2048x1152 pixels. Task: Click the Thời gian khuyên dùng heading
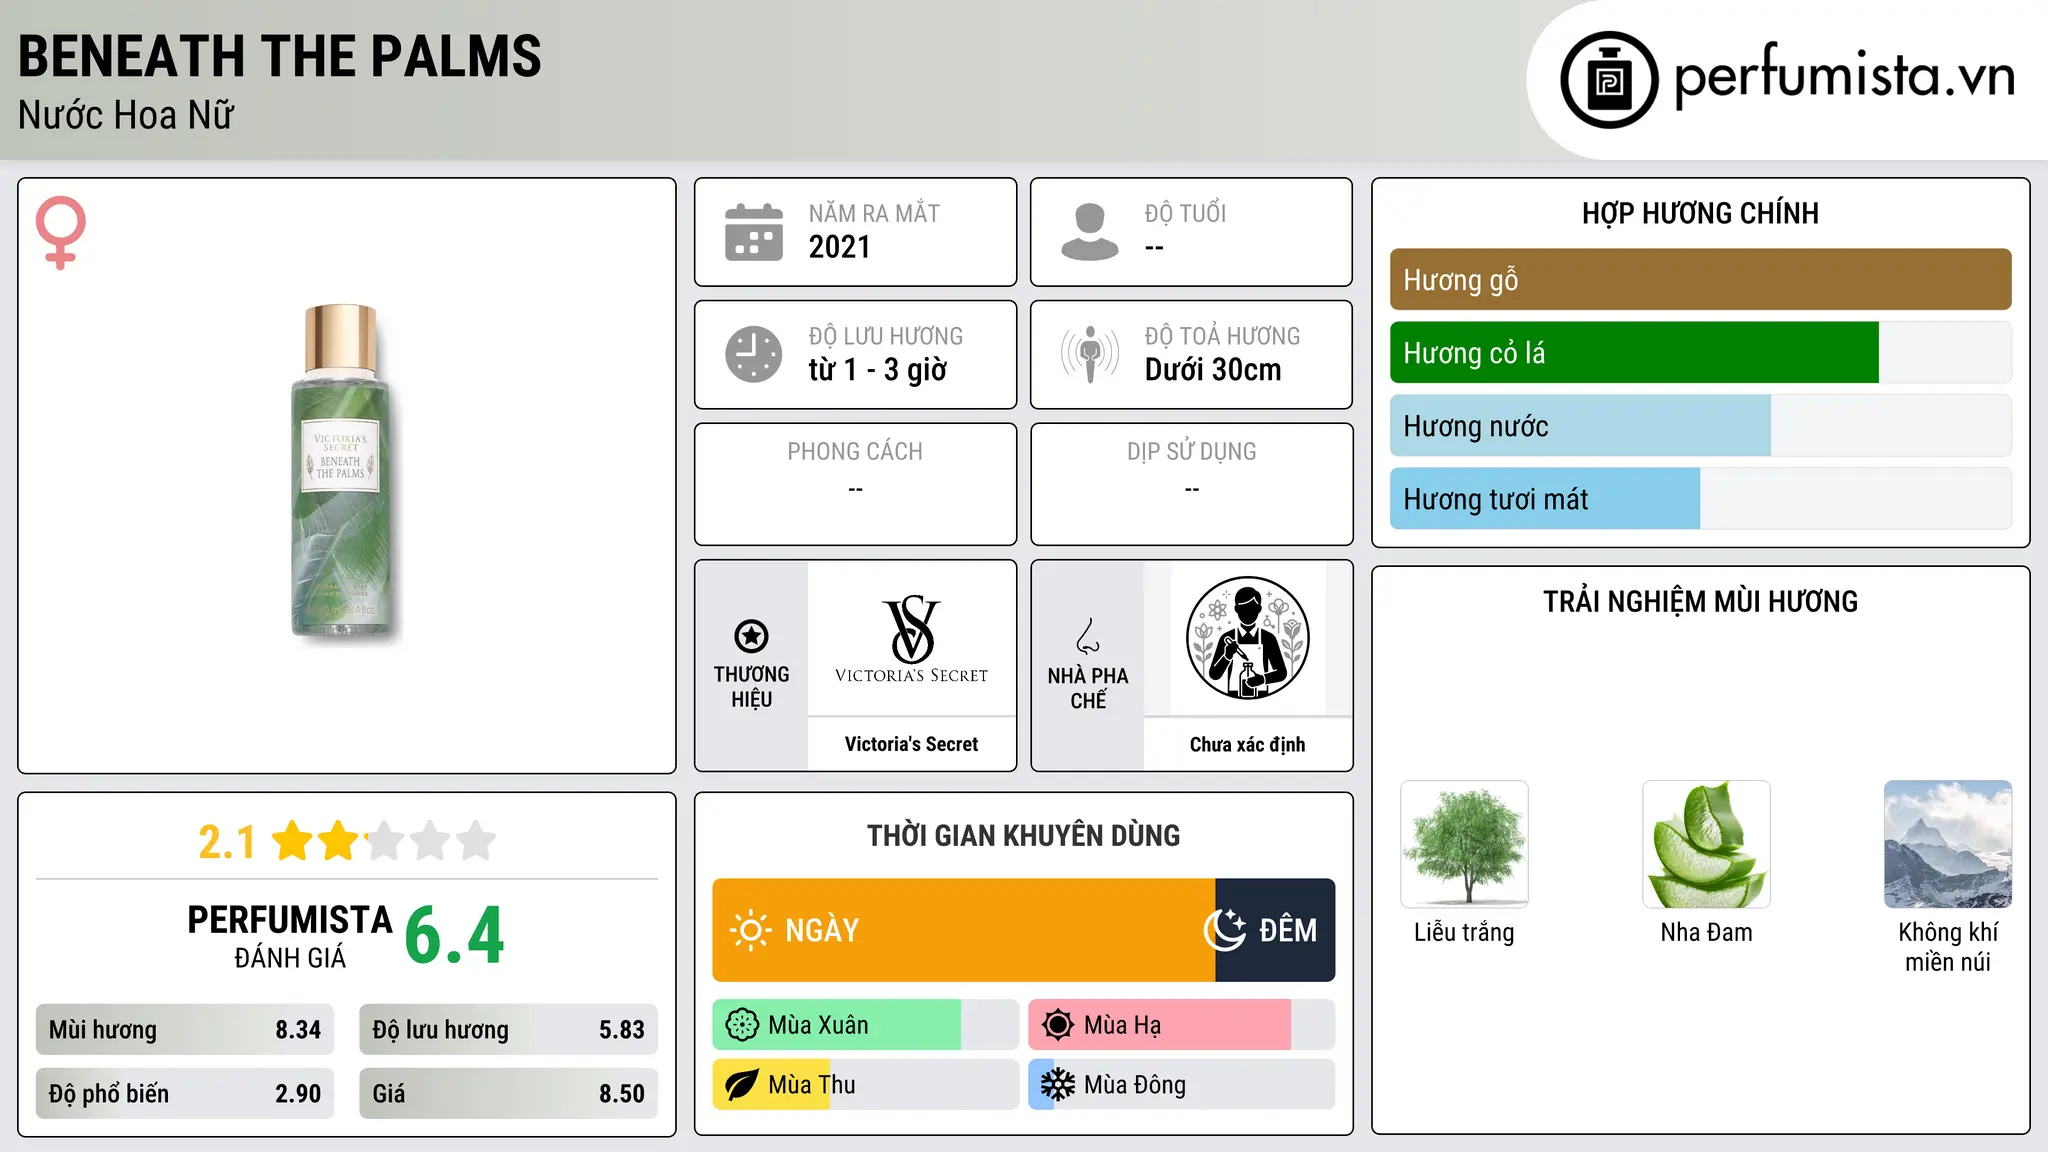[1024, 836]
